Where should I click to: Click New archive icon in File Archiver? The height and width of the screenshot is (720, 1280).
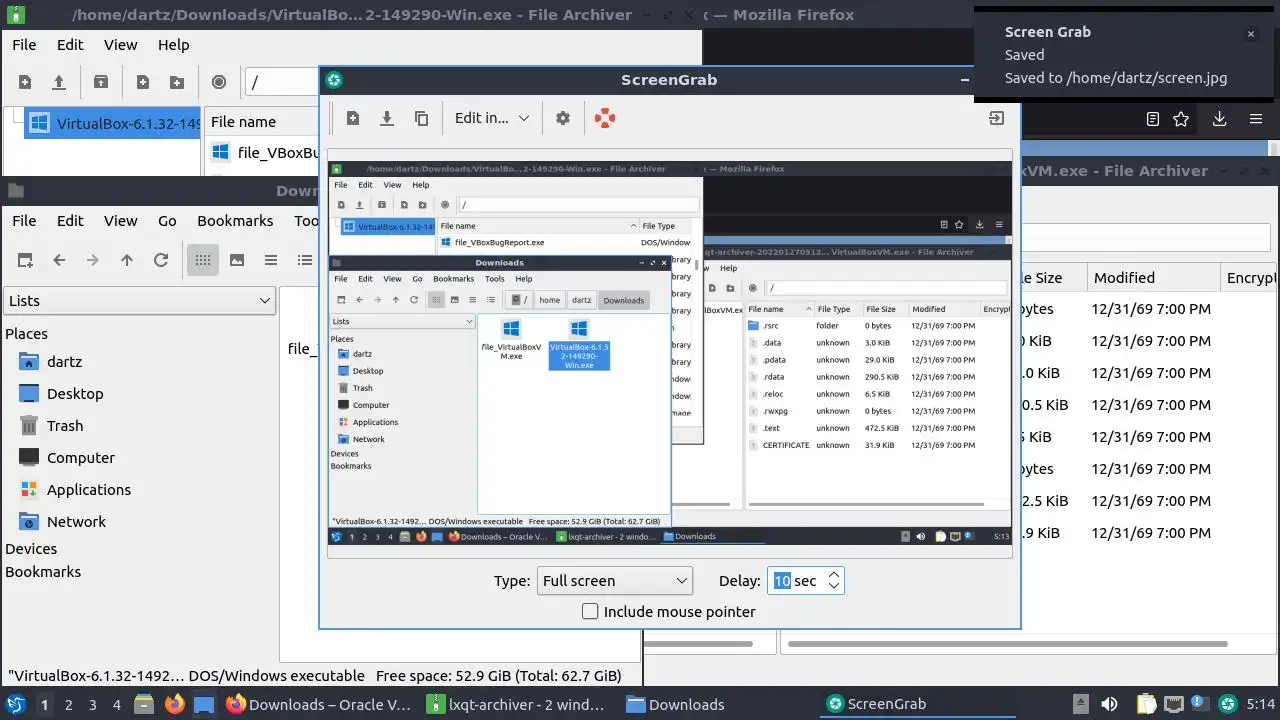tap(25, 82)
